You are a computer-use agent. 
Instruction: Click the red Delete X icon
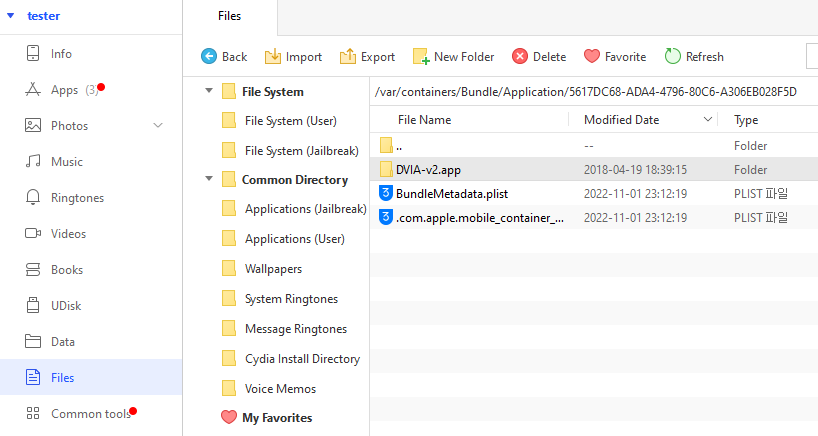pos(520,56)
